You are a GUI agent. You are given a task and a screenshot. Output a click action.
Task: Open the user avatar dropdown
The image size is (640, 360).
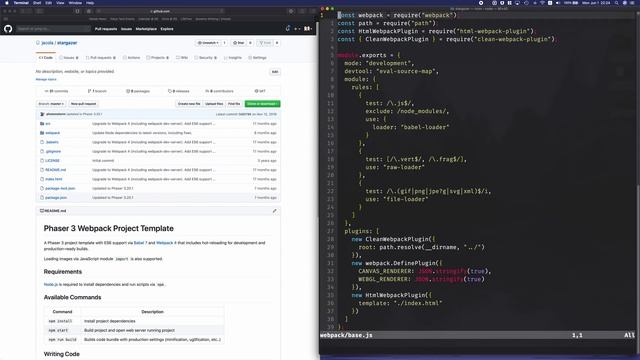pyautogui.click(x=308, y=29)
